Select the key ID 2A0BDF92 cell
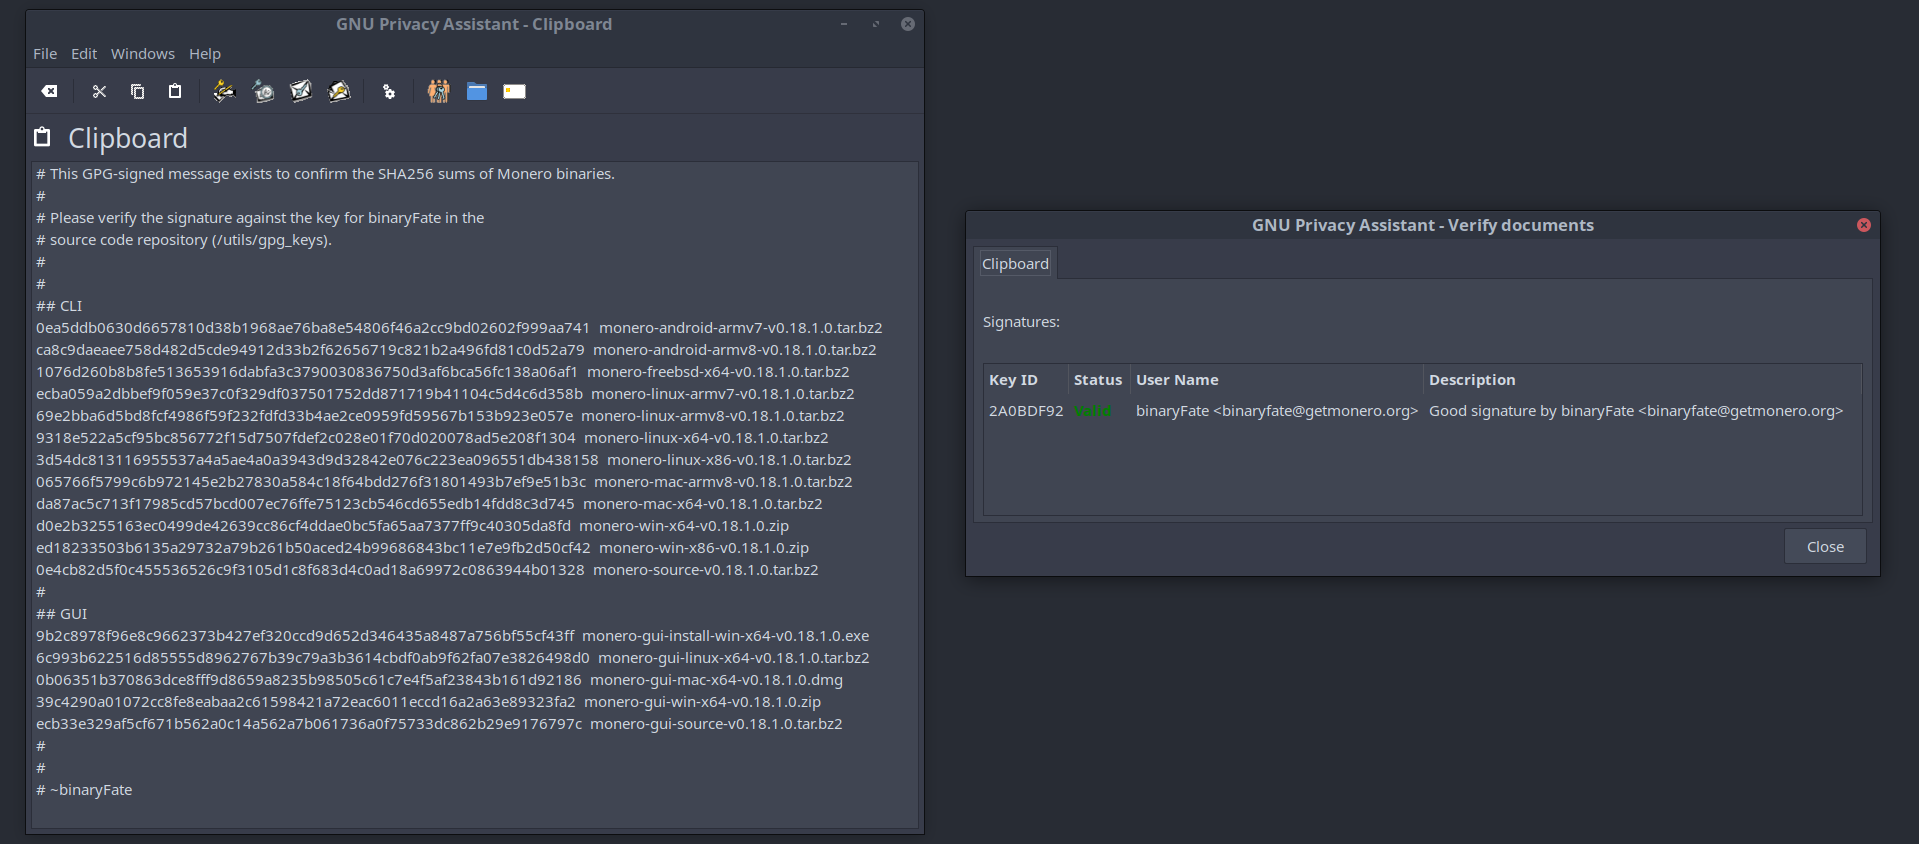The width and height of the screenshot is (1919, 844). (1026, 411)
